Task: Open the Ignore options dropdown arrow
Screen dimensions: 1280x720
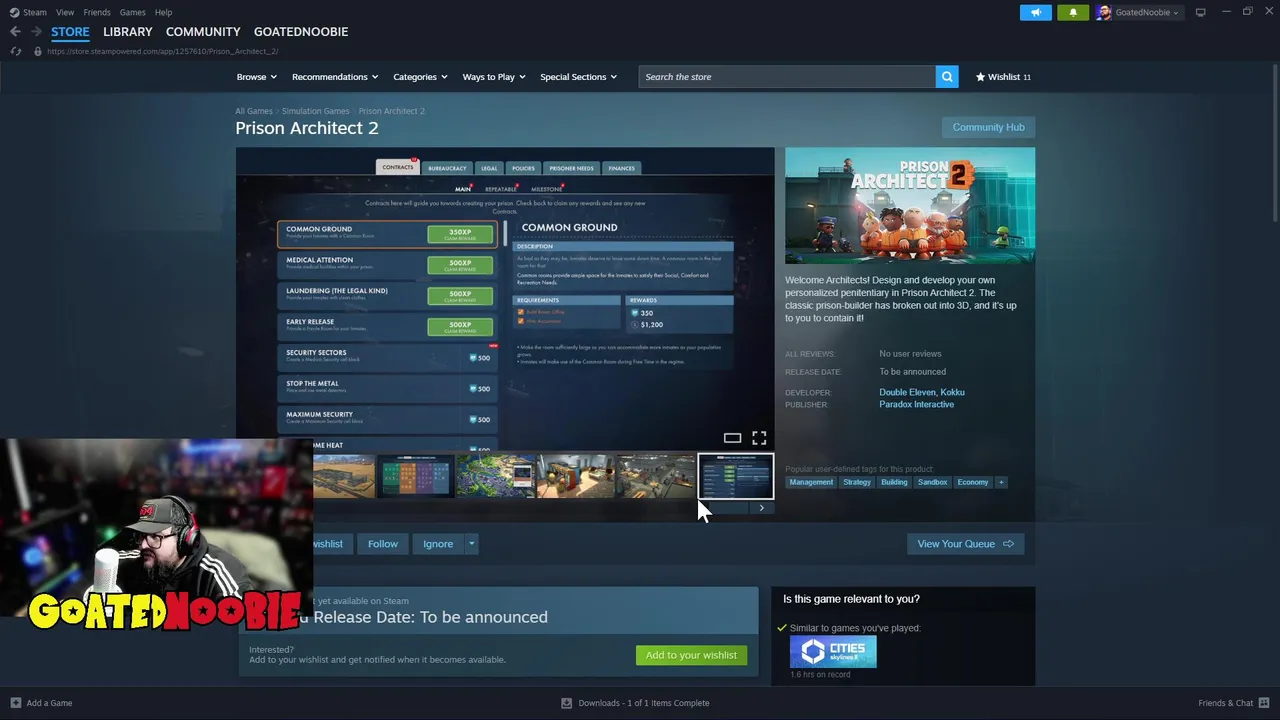Action: point(471,544)
